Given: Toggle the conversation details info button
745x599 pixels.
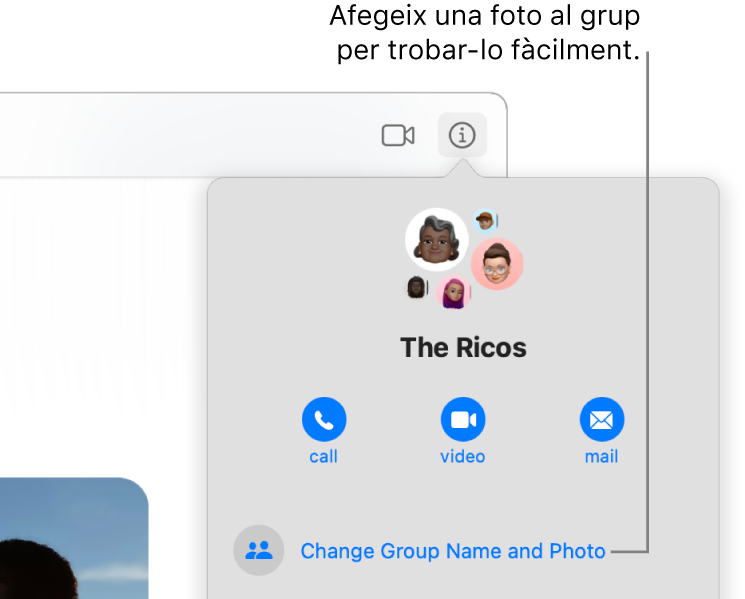Looking at the screenshot, I should pos(462,135).
